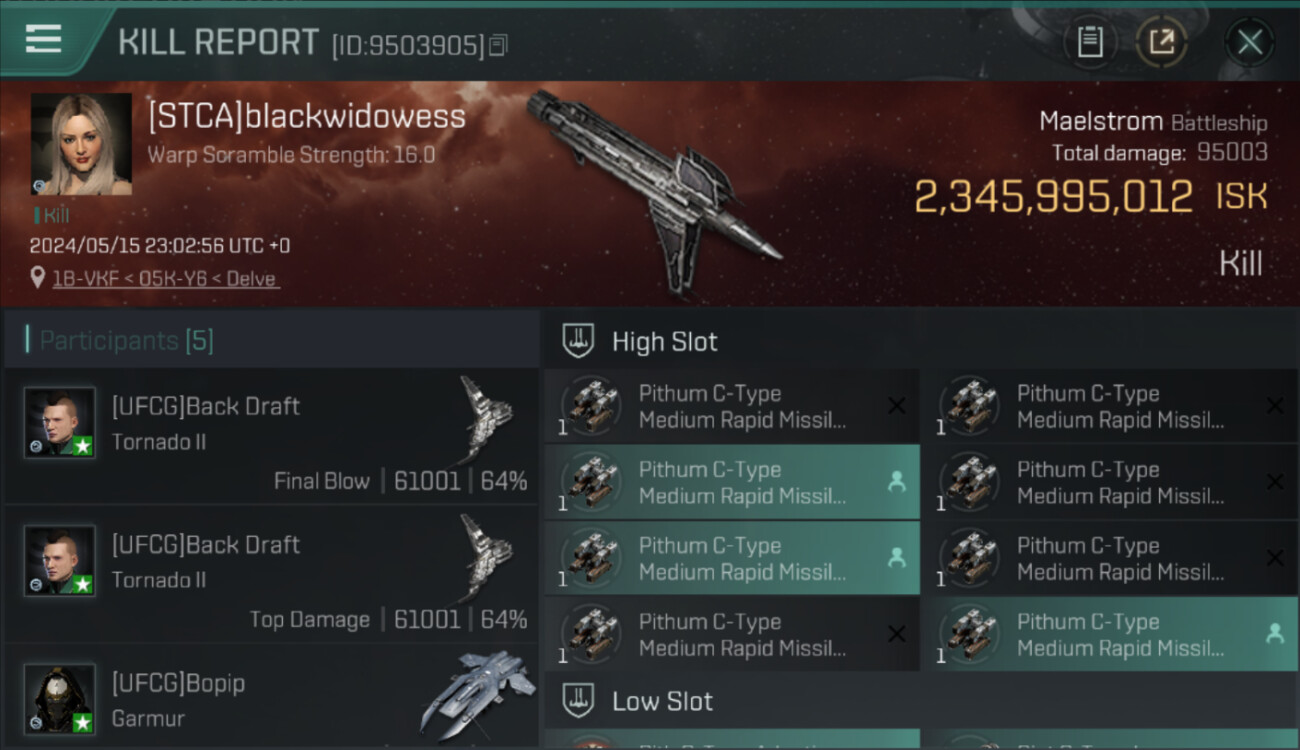Screen dimensions: 1300x750
Task: Open Bopip's Garmur participant entry
Action: pyautogui.click(x=271, y=697)
